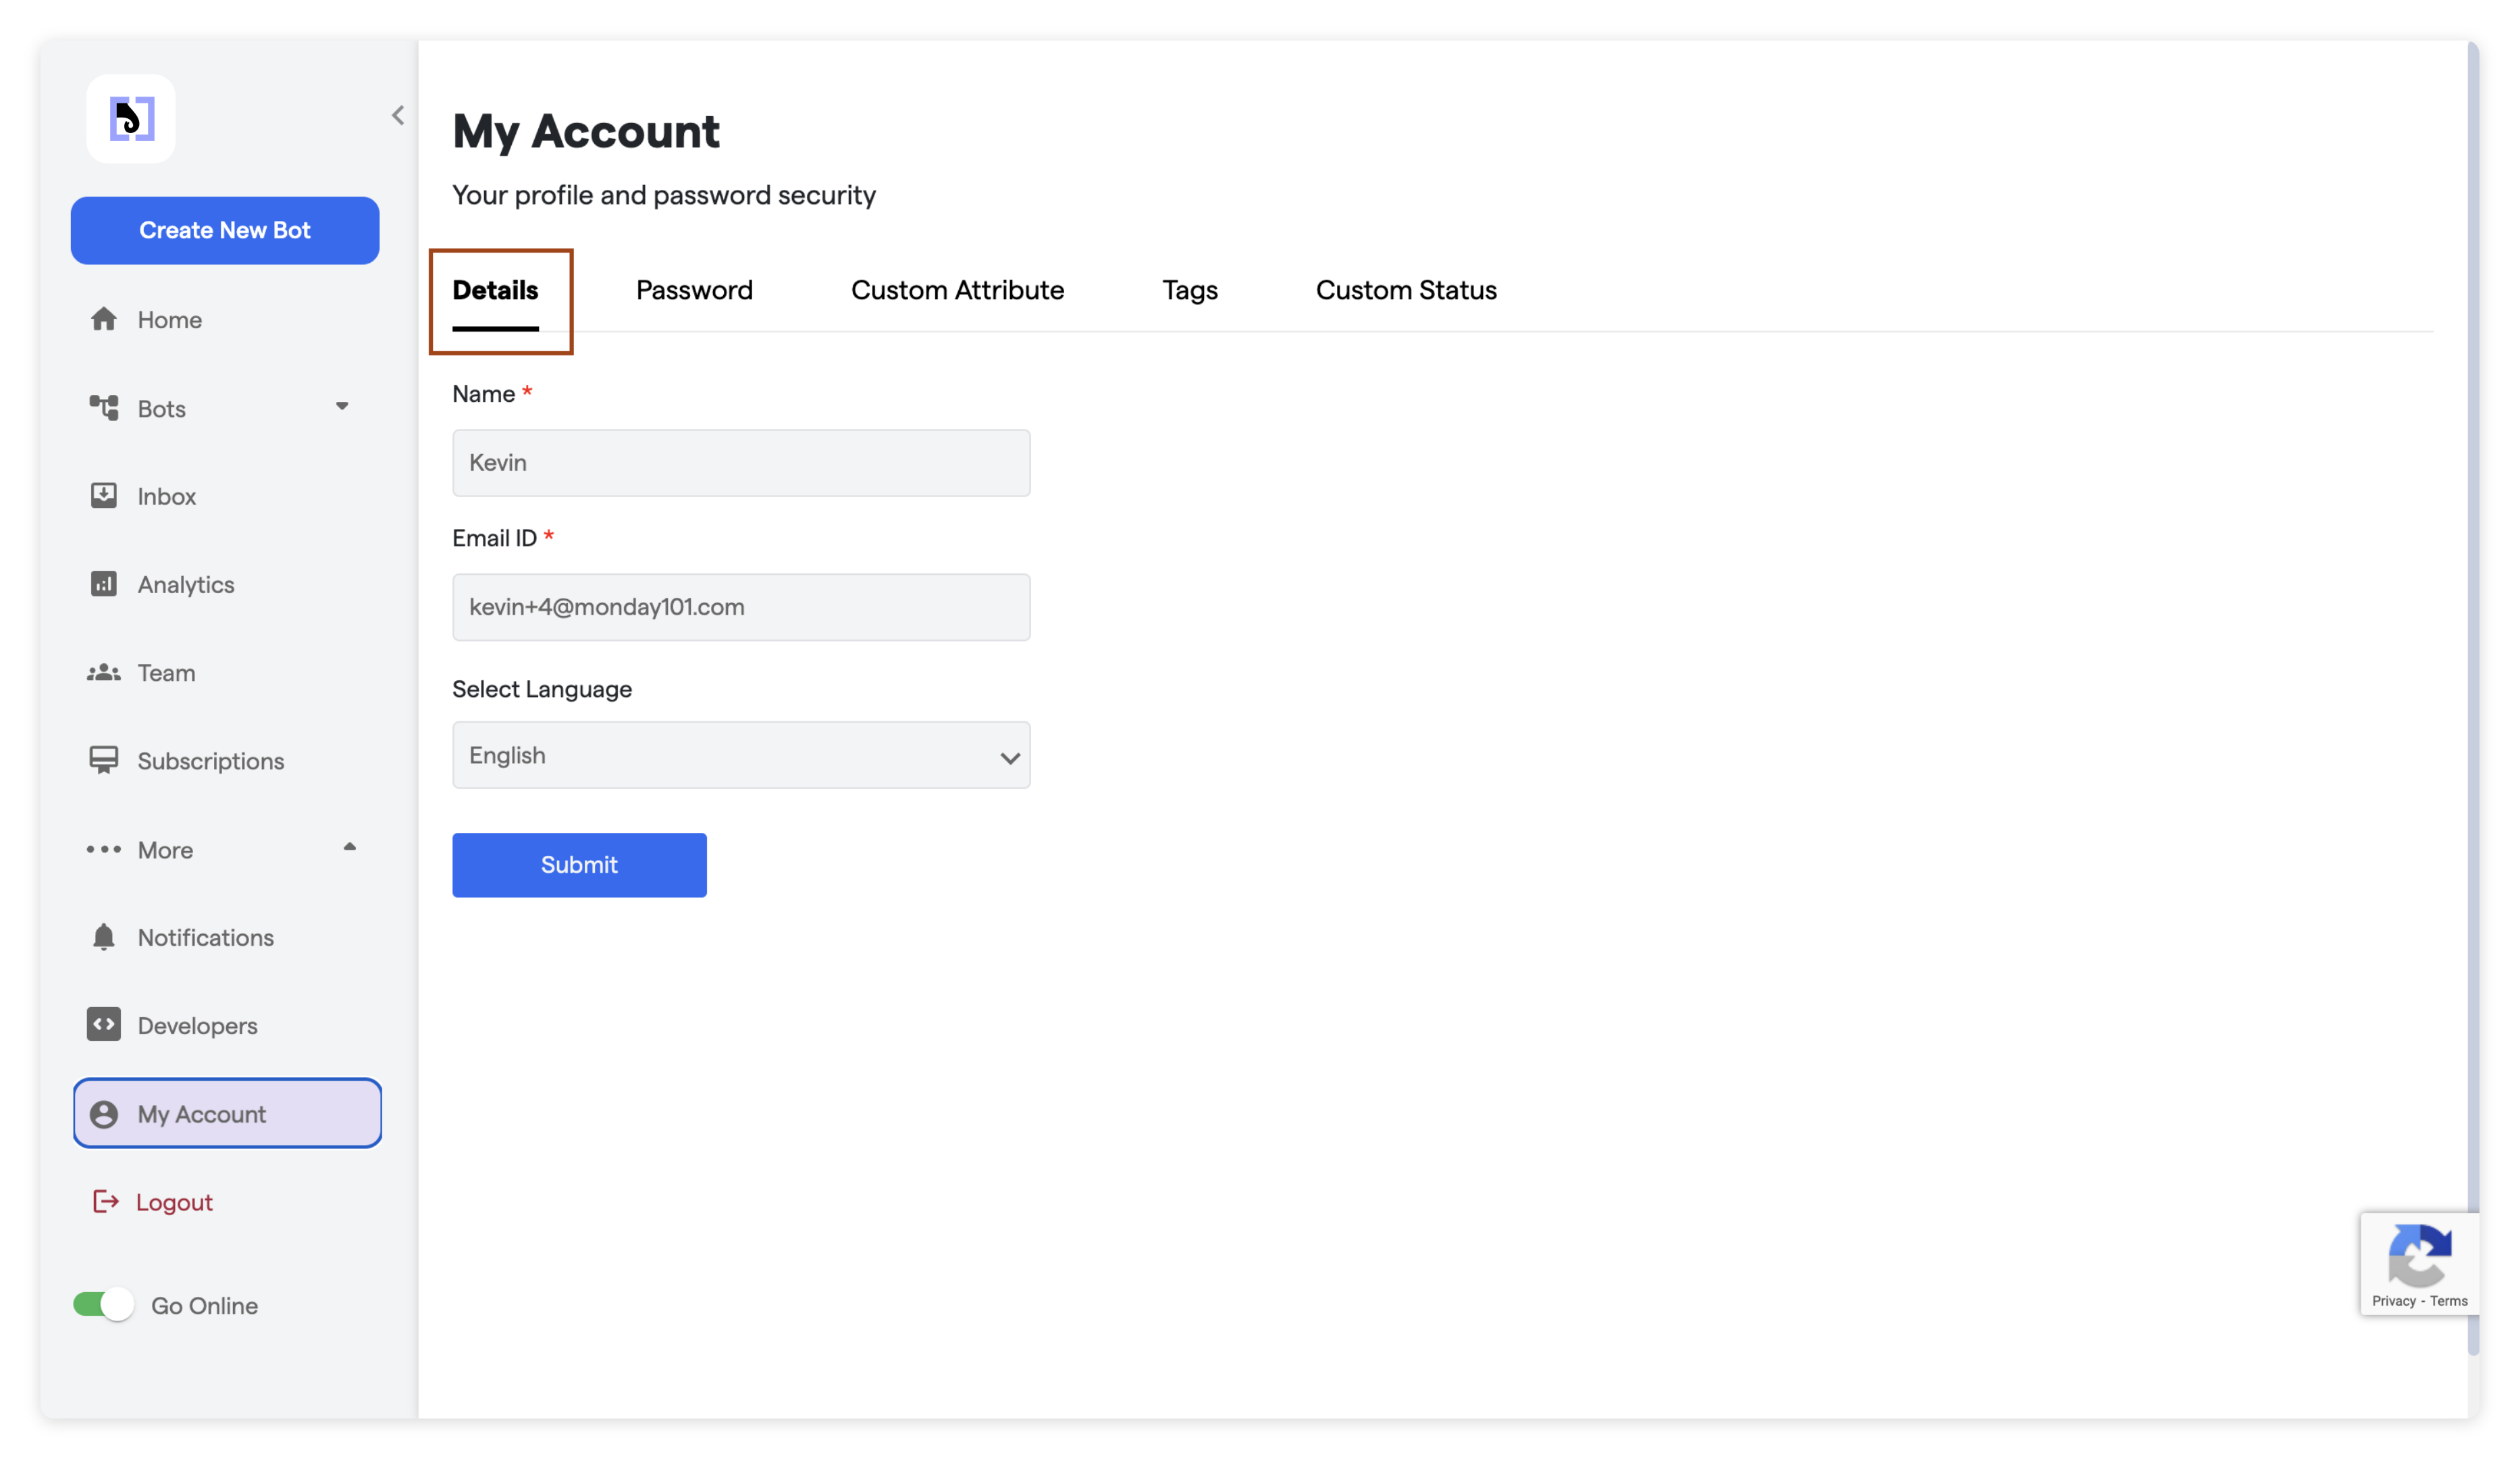Click the Logout exit icon
The height and width of the screenshot is (1459, 2520).
tap(106, 1202)
